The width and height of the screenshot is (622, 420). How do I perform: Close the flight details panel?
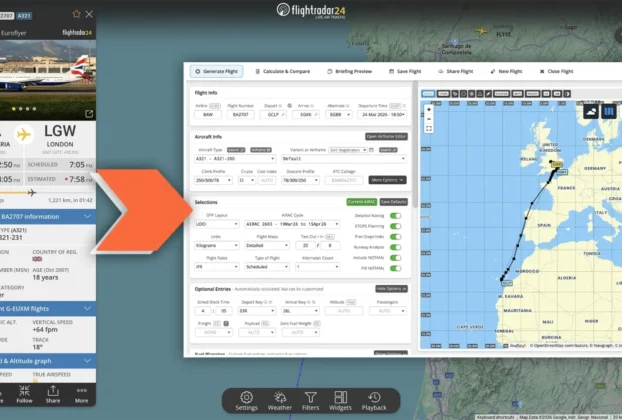point(90,14)
